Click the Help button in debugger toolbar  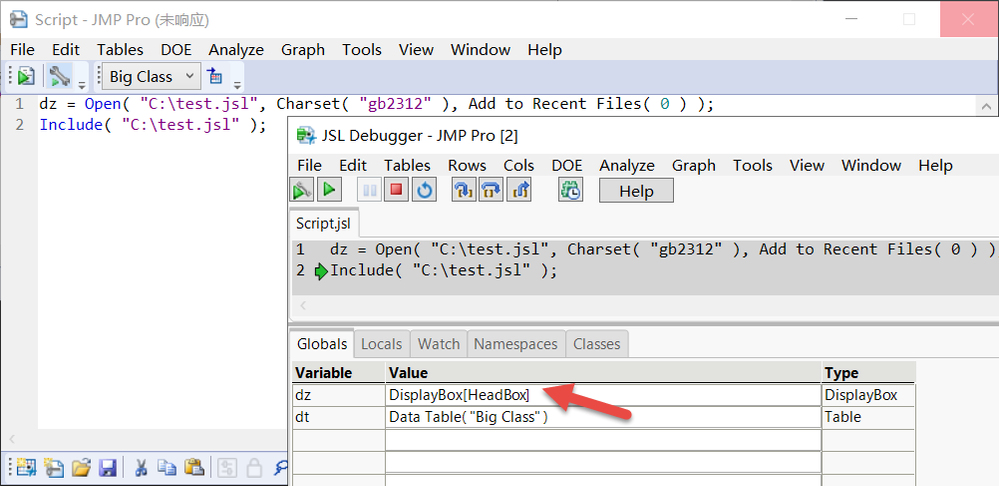pyautogui.click(x=636, y=190)
